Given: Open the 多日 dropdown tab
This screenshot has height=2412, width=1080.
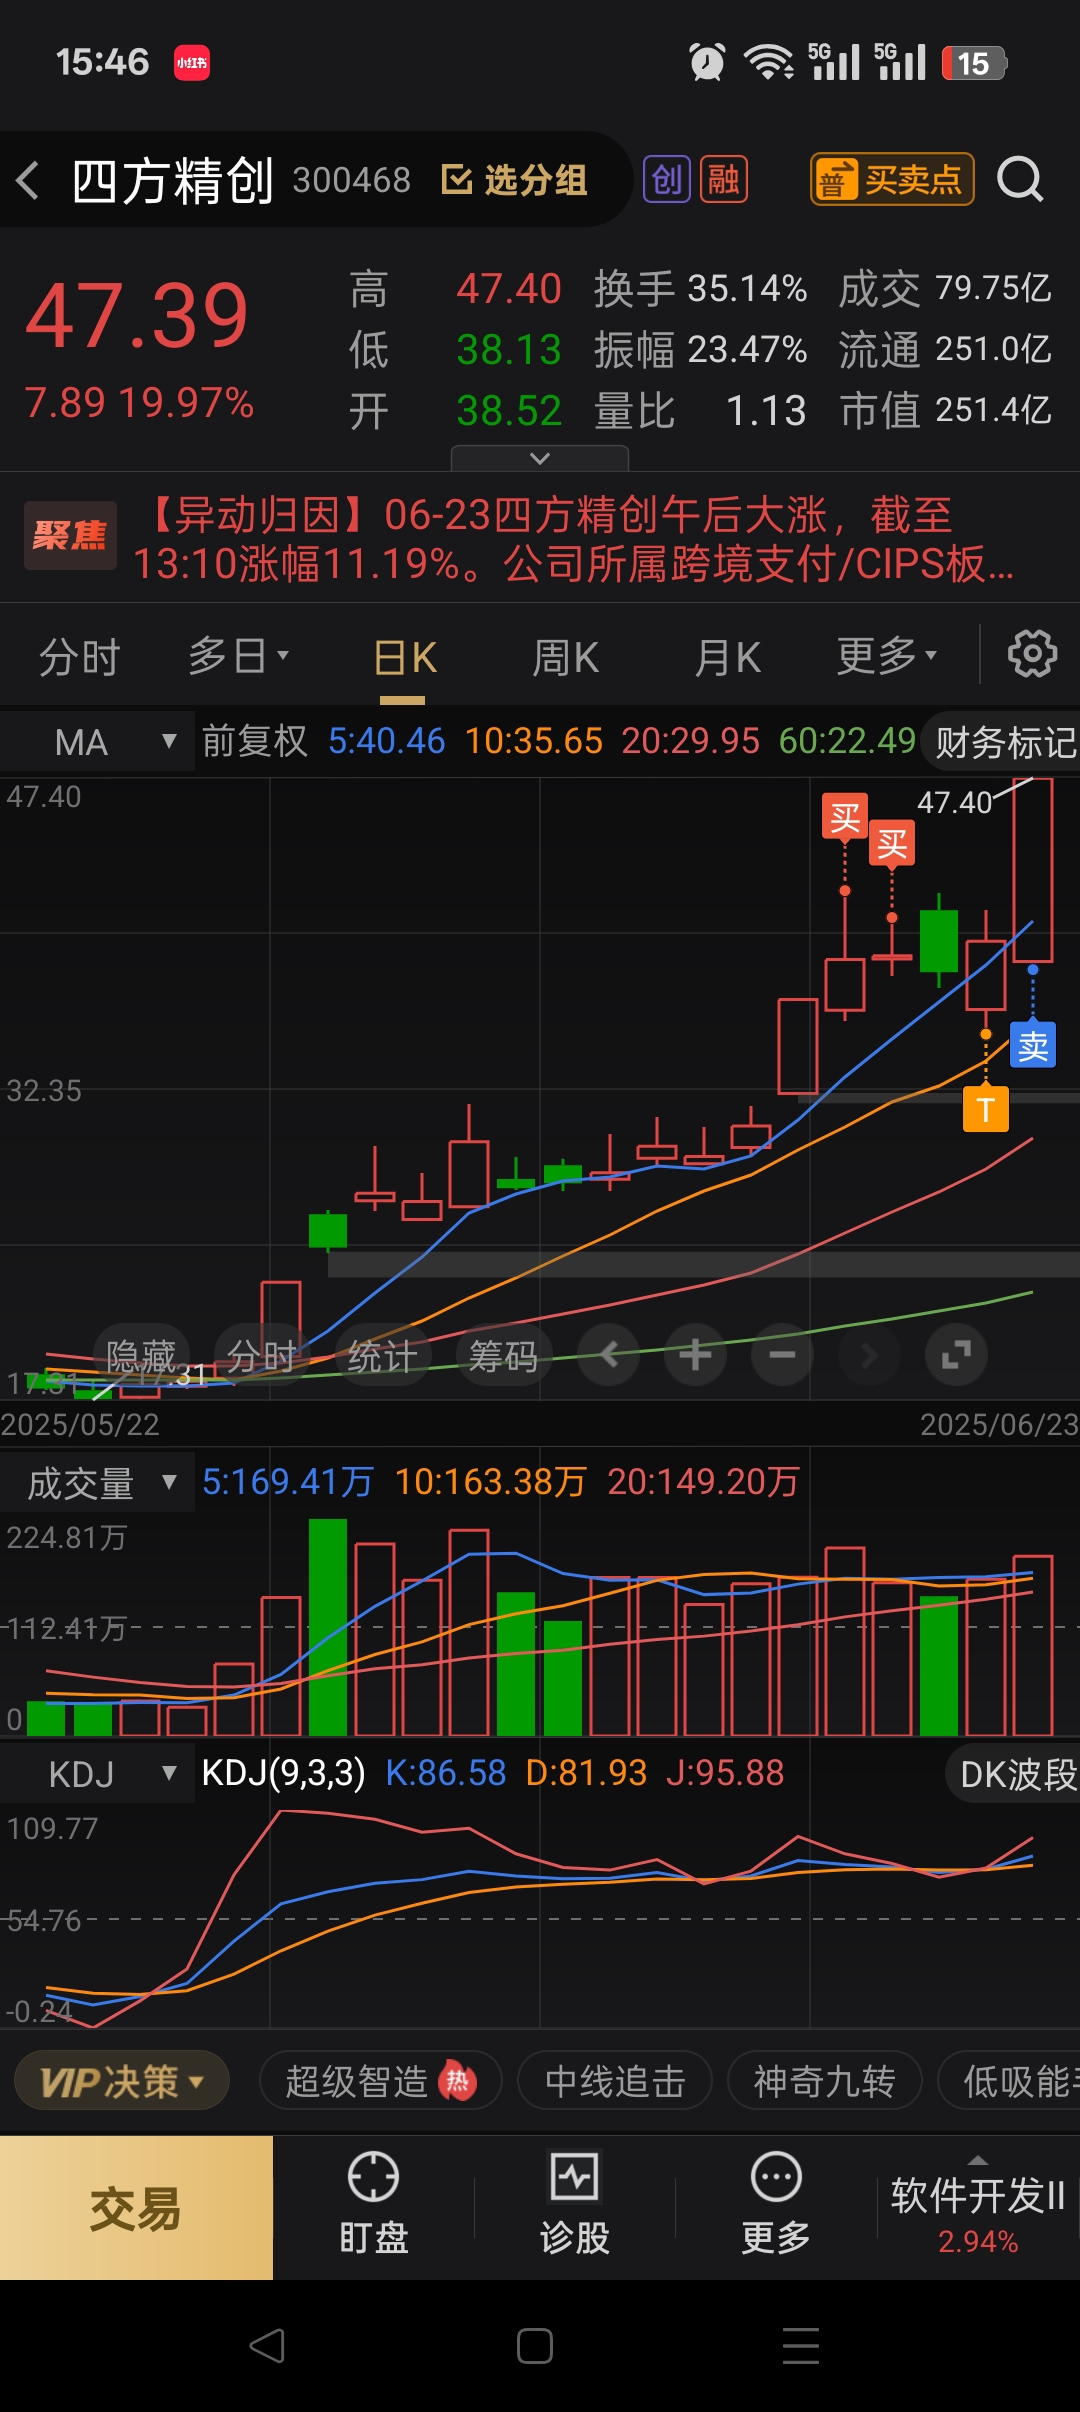Looking at the screenshot, I should tap(238, 656).
